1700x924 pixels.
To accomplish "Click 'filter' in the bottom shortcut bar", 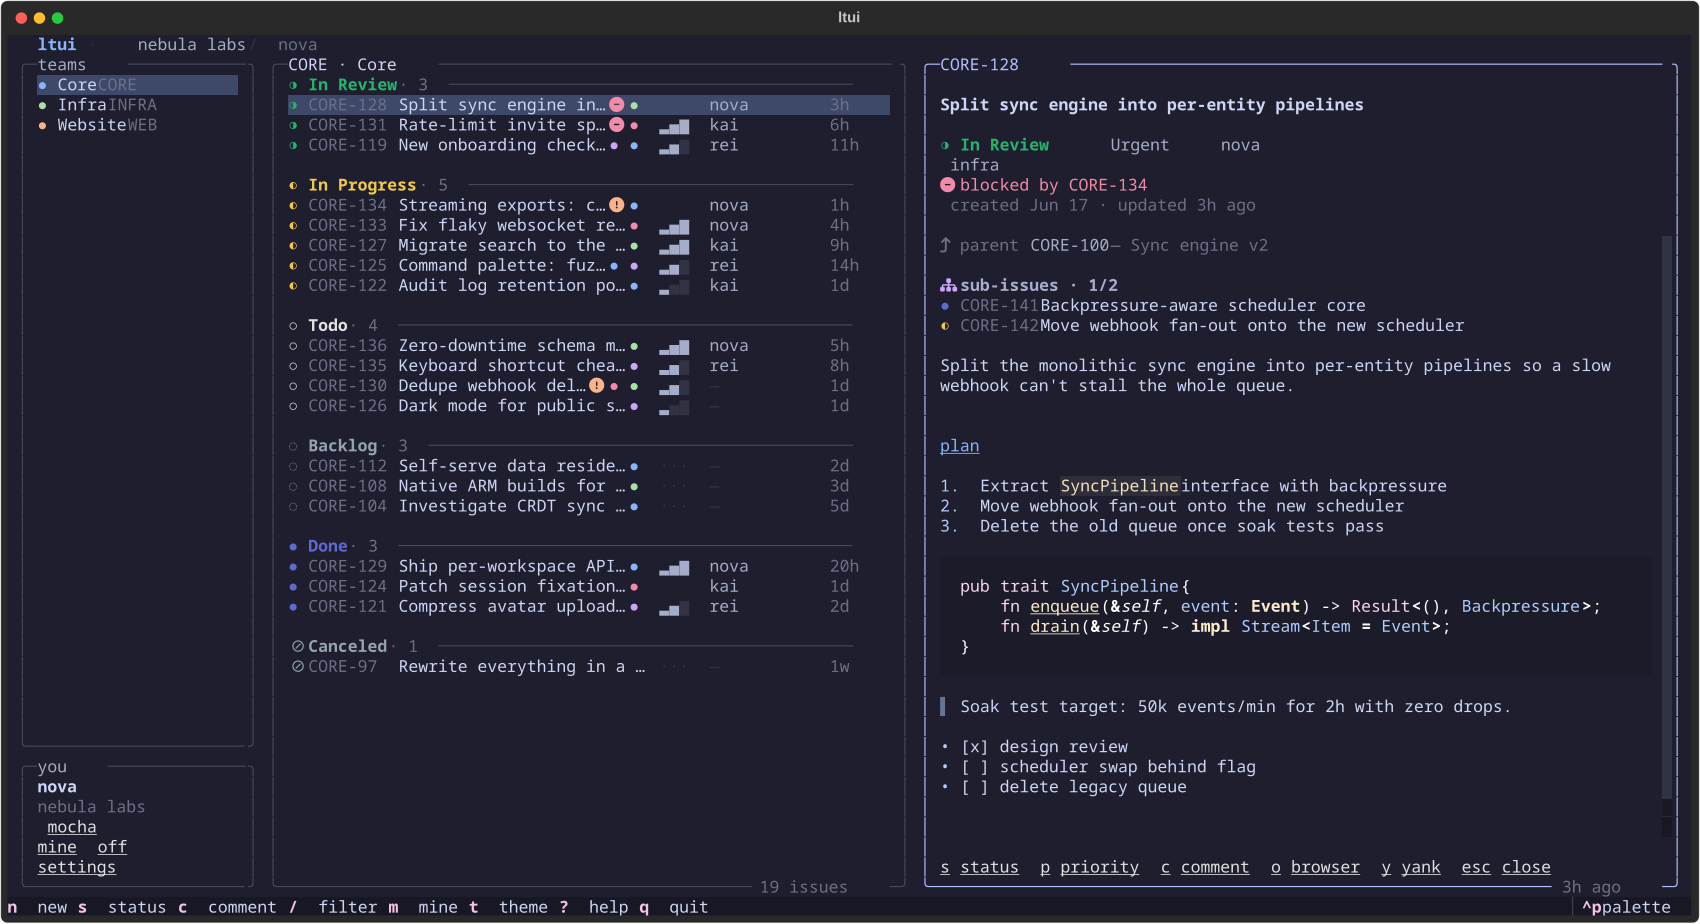I will [348, 907].
